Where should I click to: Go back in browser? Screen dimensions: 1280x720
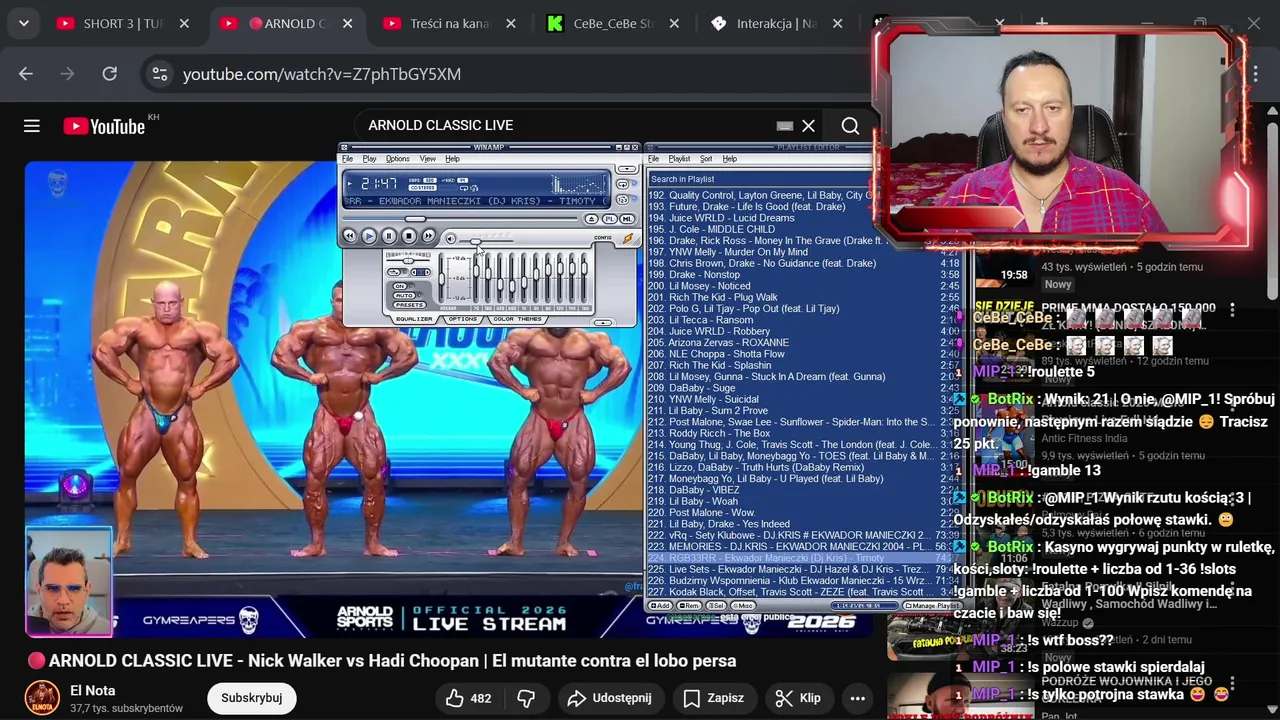(26, 74)
